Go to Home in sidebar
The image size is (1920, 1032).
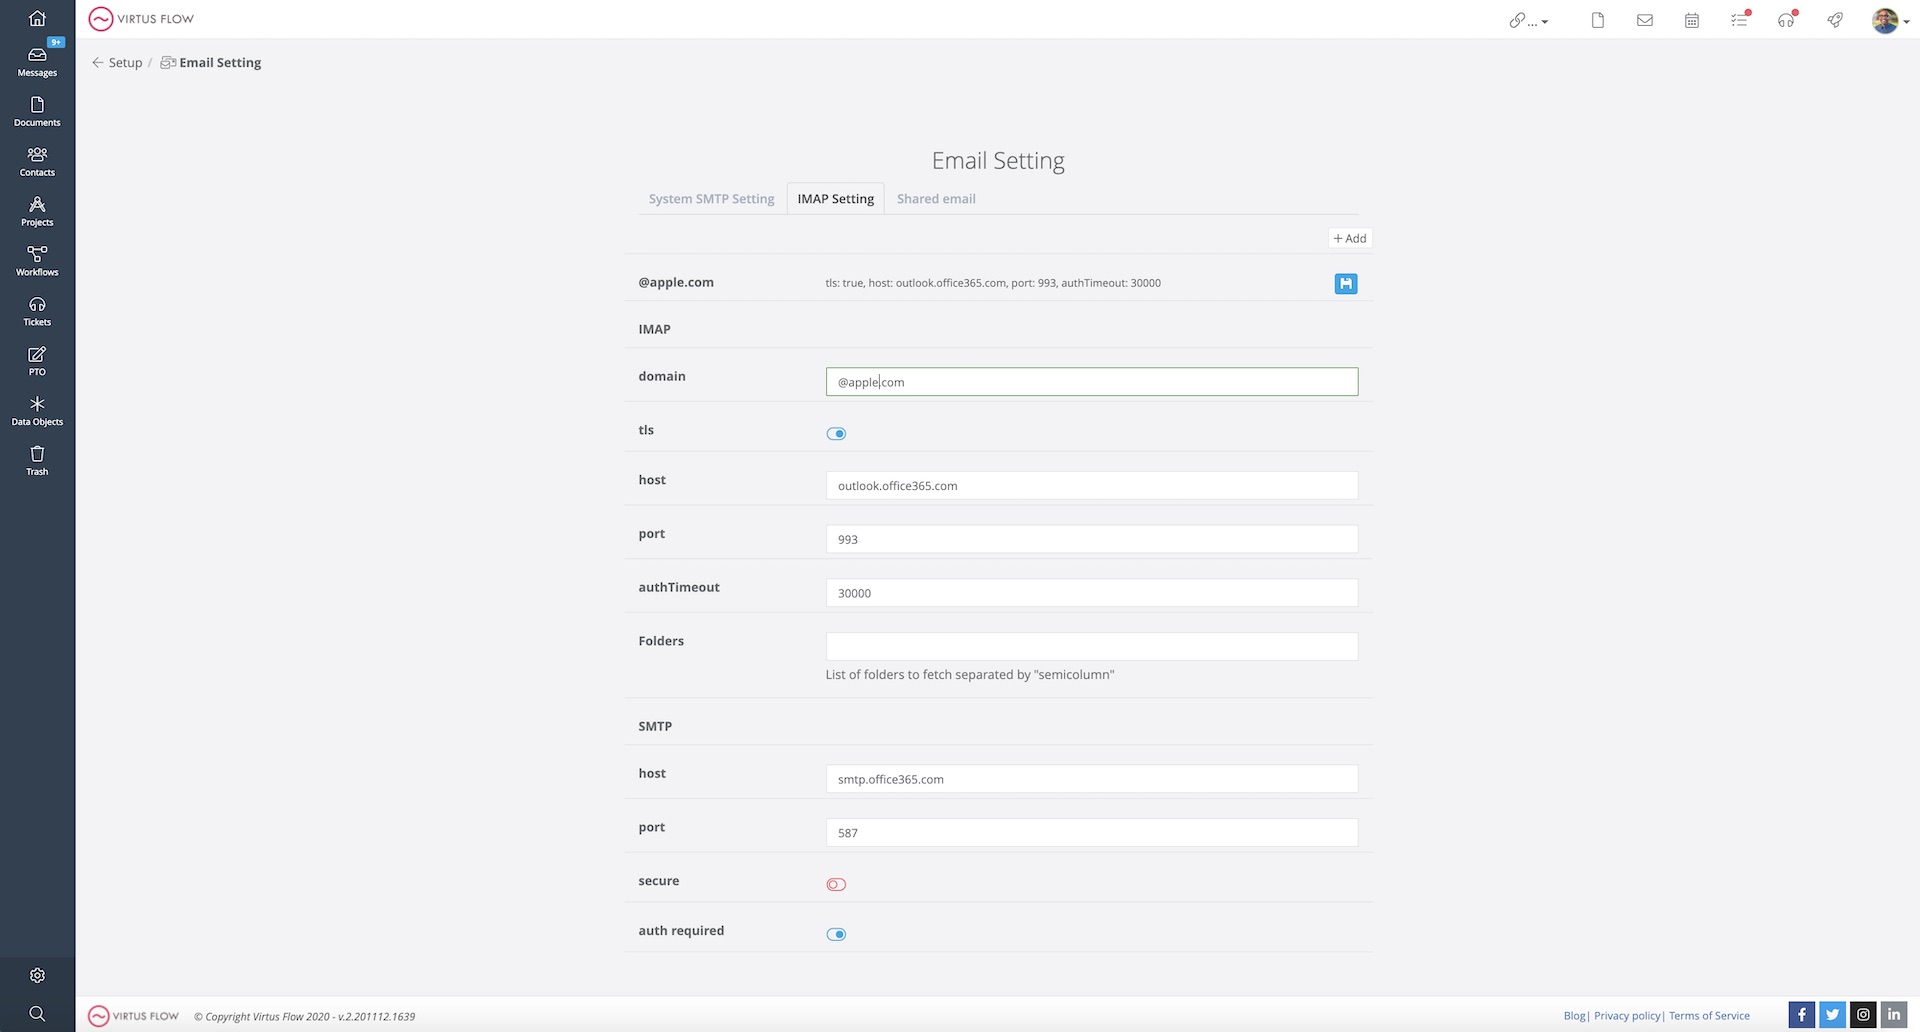pos(37,18)
